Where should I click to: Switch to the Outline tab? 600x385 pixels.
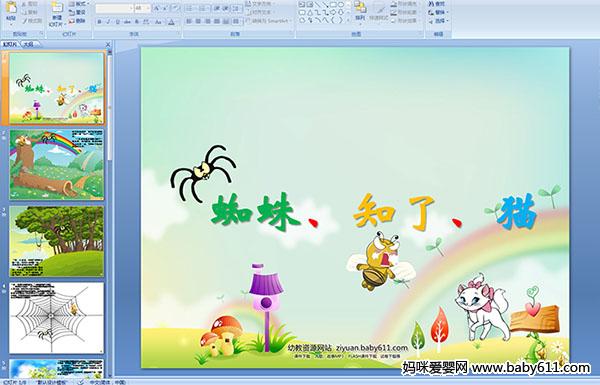click(x=28, y=45)
